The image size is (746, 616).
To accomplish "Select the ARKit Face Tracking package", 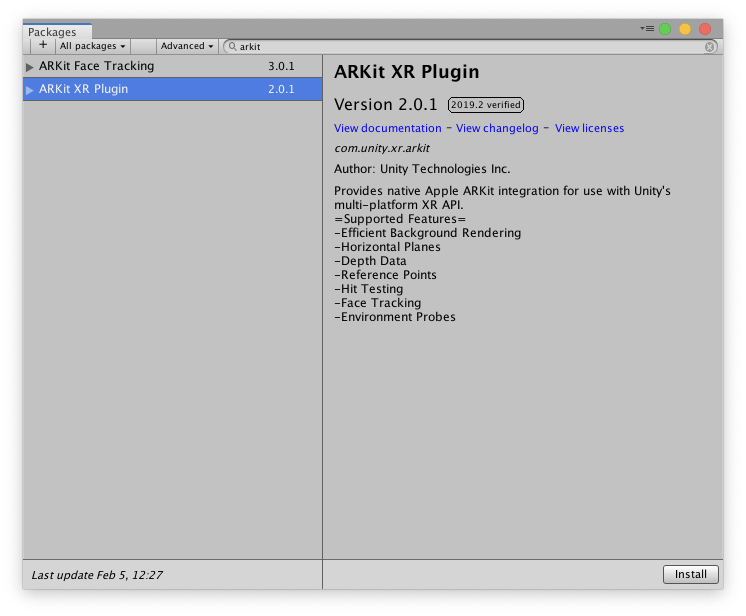I will tap(172, 66).
